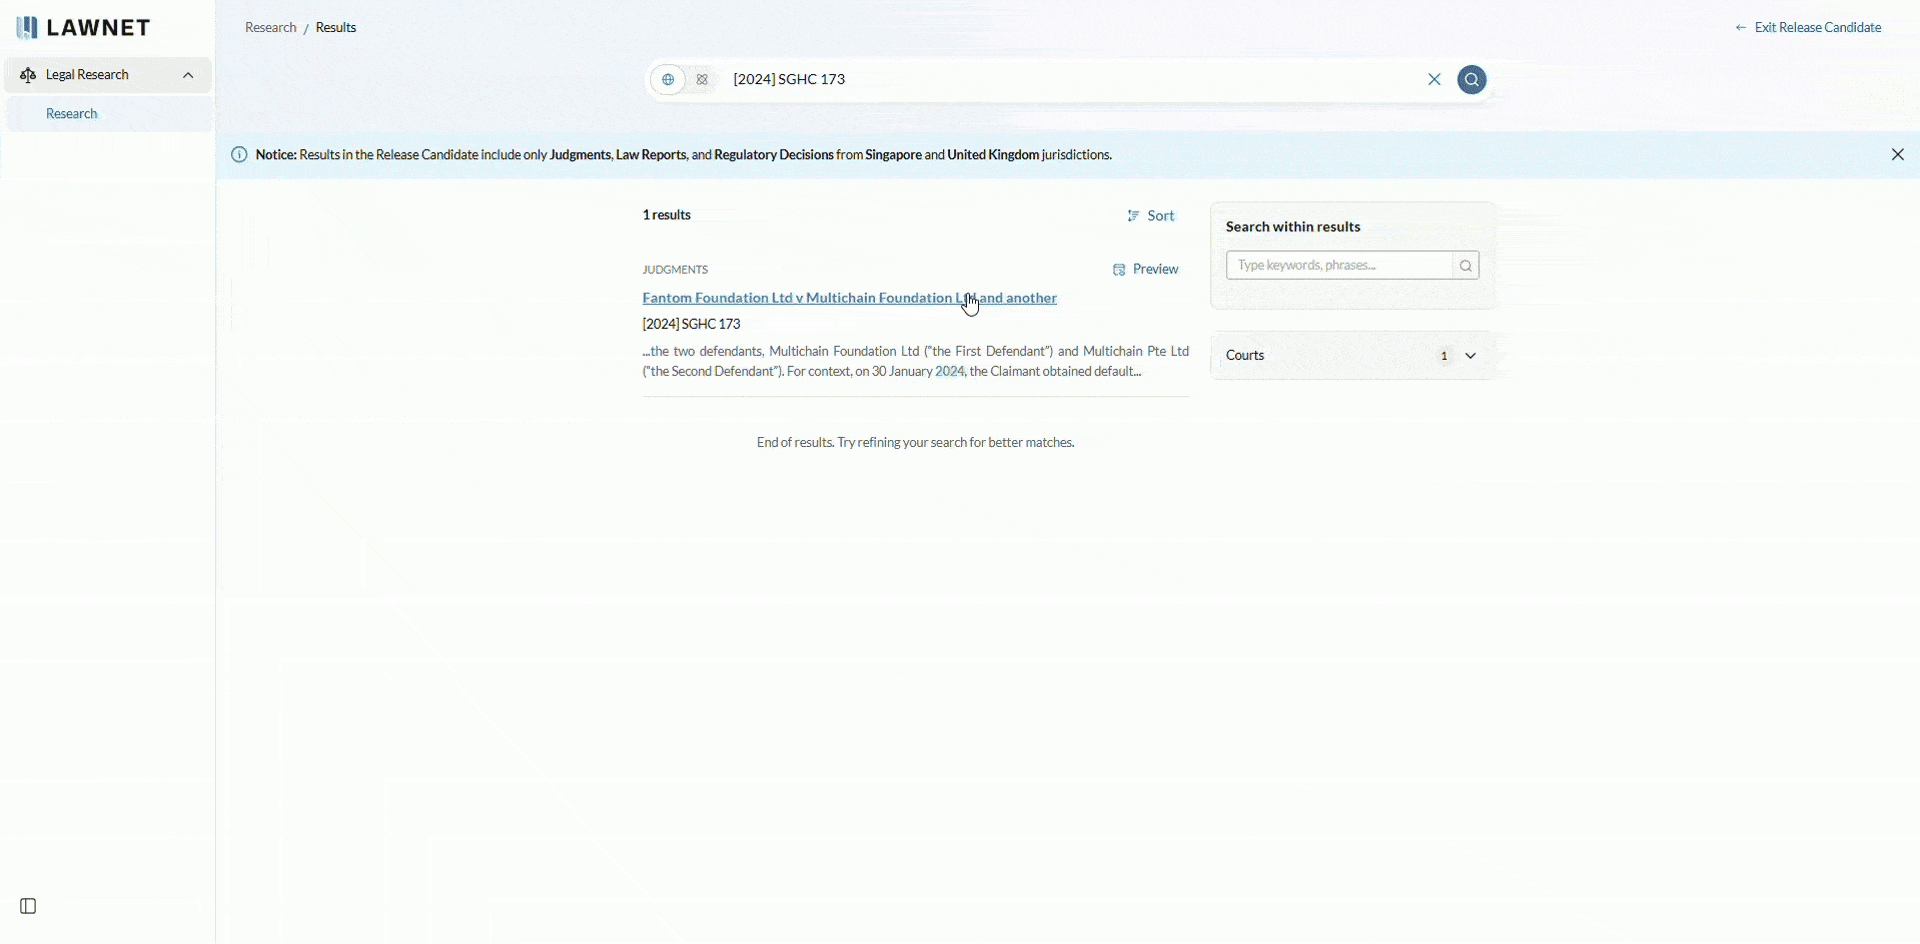
Task: Expand the Courts filter dropdown
Action: [x=1353, y=357]
